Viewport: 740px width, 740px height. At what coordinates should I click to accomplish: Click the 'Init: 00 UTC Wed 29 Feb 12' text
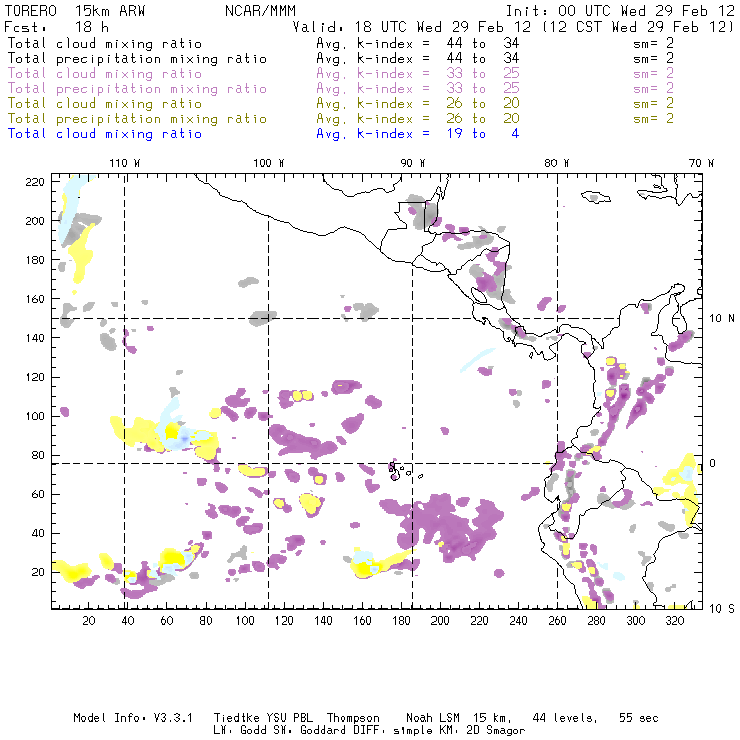[620, 11]
